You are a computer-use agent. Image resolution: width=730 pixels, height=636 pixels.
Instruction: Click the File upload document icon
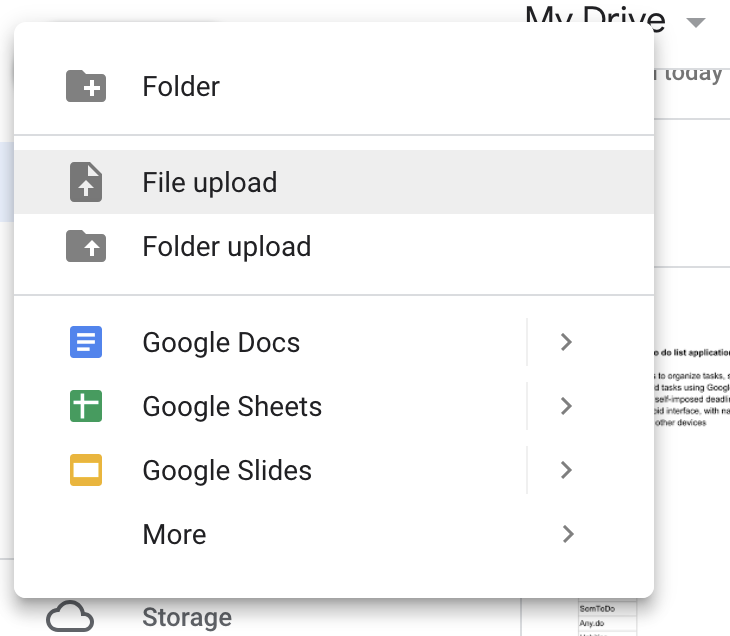coord(86,182)
